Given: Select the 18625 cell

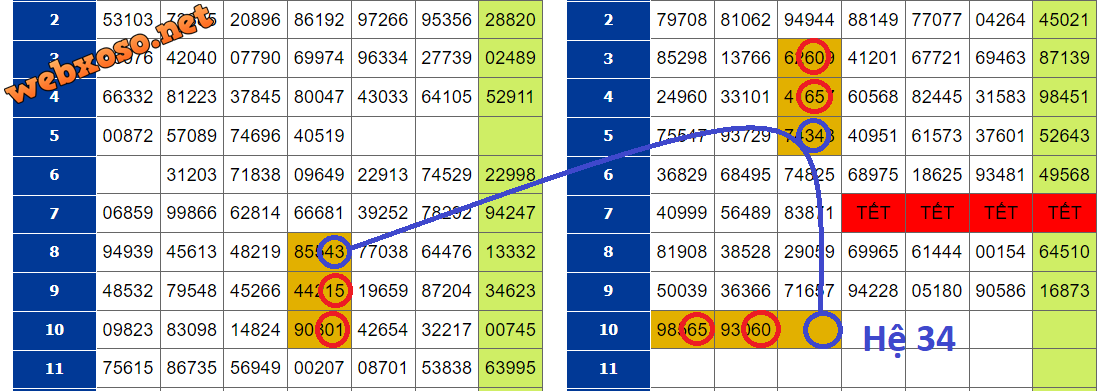Looking at the screenshot, I should 937,174.
